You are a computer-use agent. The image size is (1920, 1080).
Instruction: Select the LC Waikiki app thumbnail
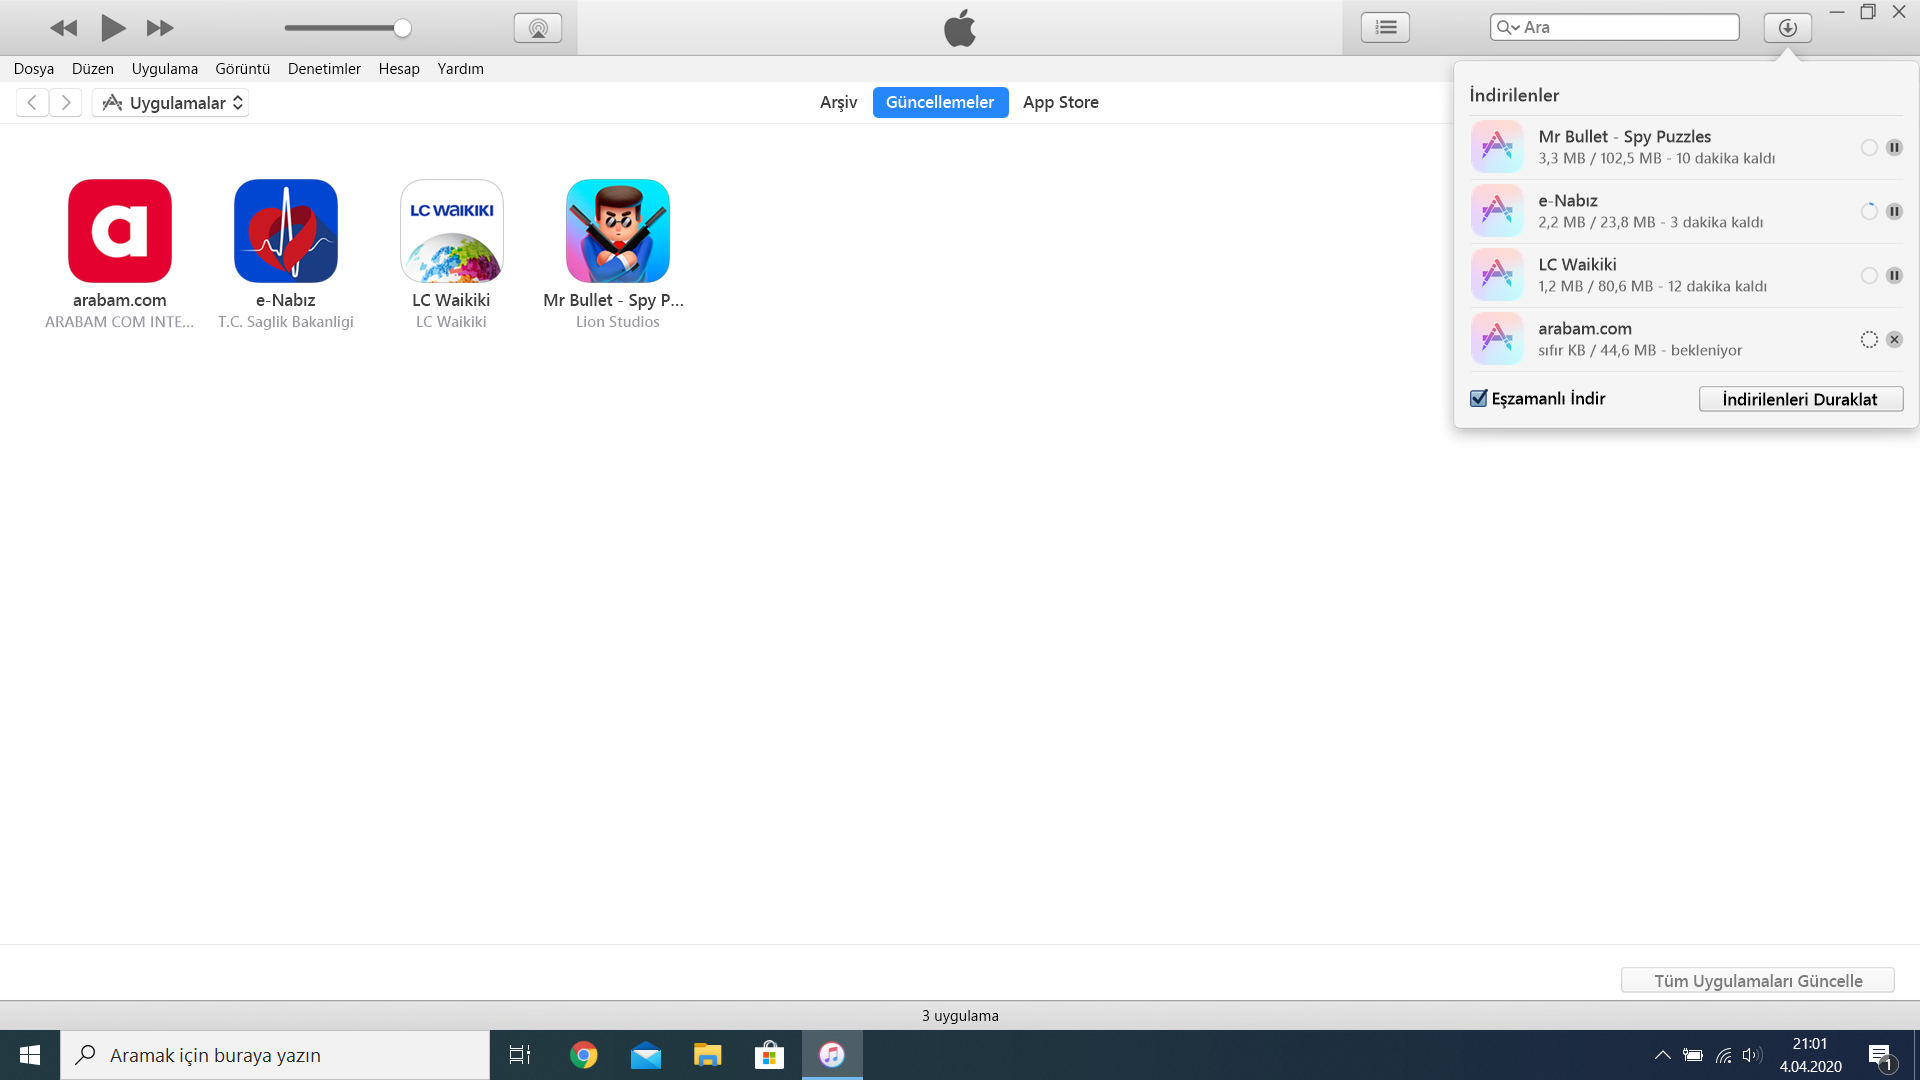point(452,231)
